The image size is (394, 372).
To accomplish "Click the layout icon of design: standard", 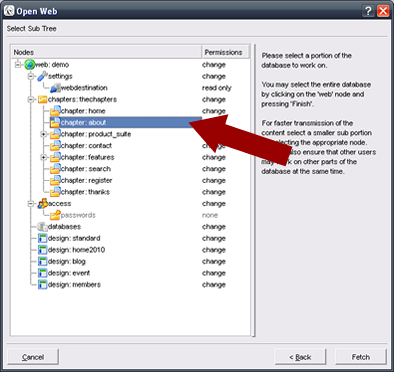I will coord(42,238).
